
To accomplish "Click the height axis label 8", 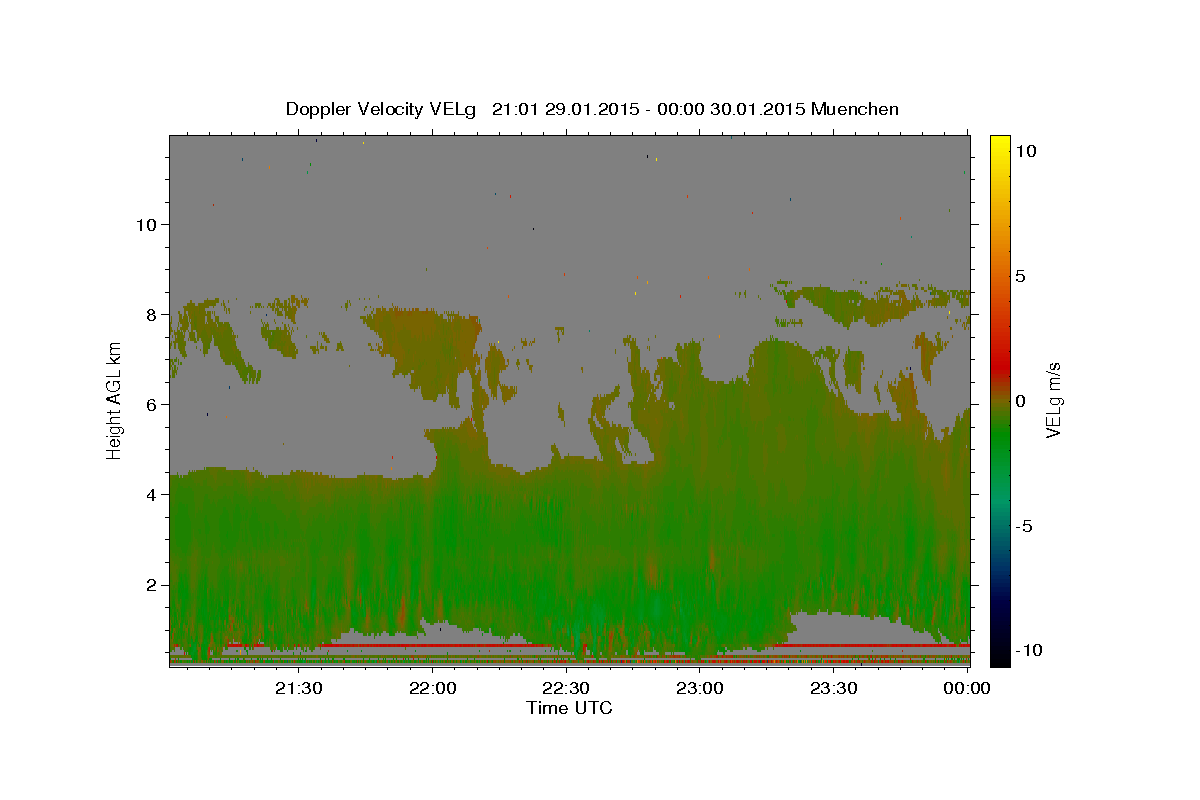I will pos(151,314).
